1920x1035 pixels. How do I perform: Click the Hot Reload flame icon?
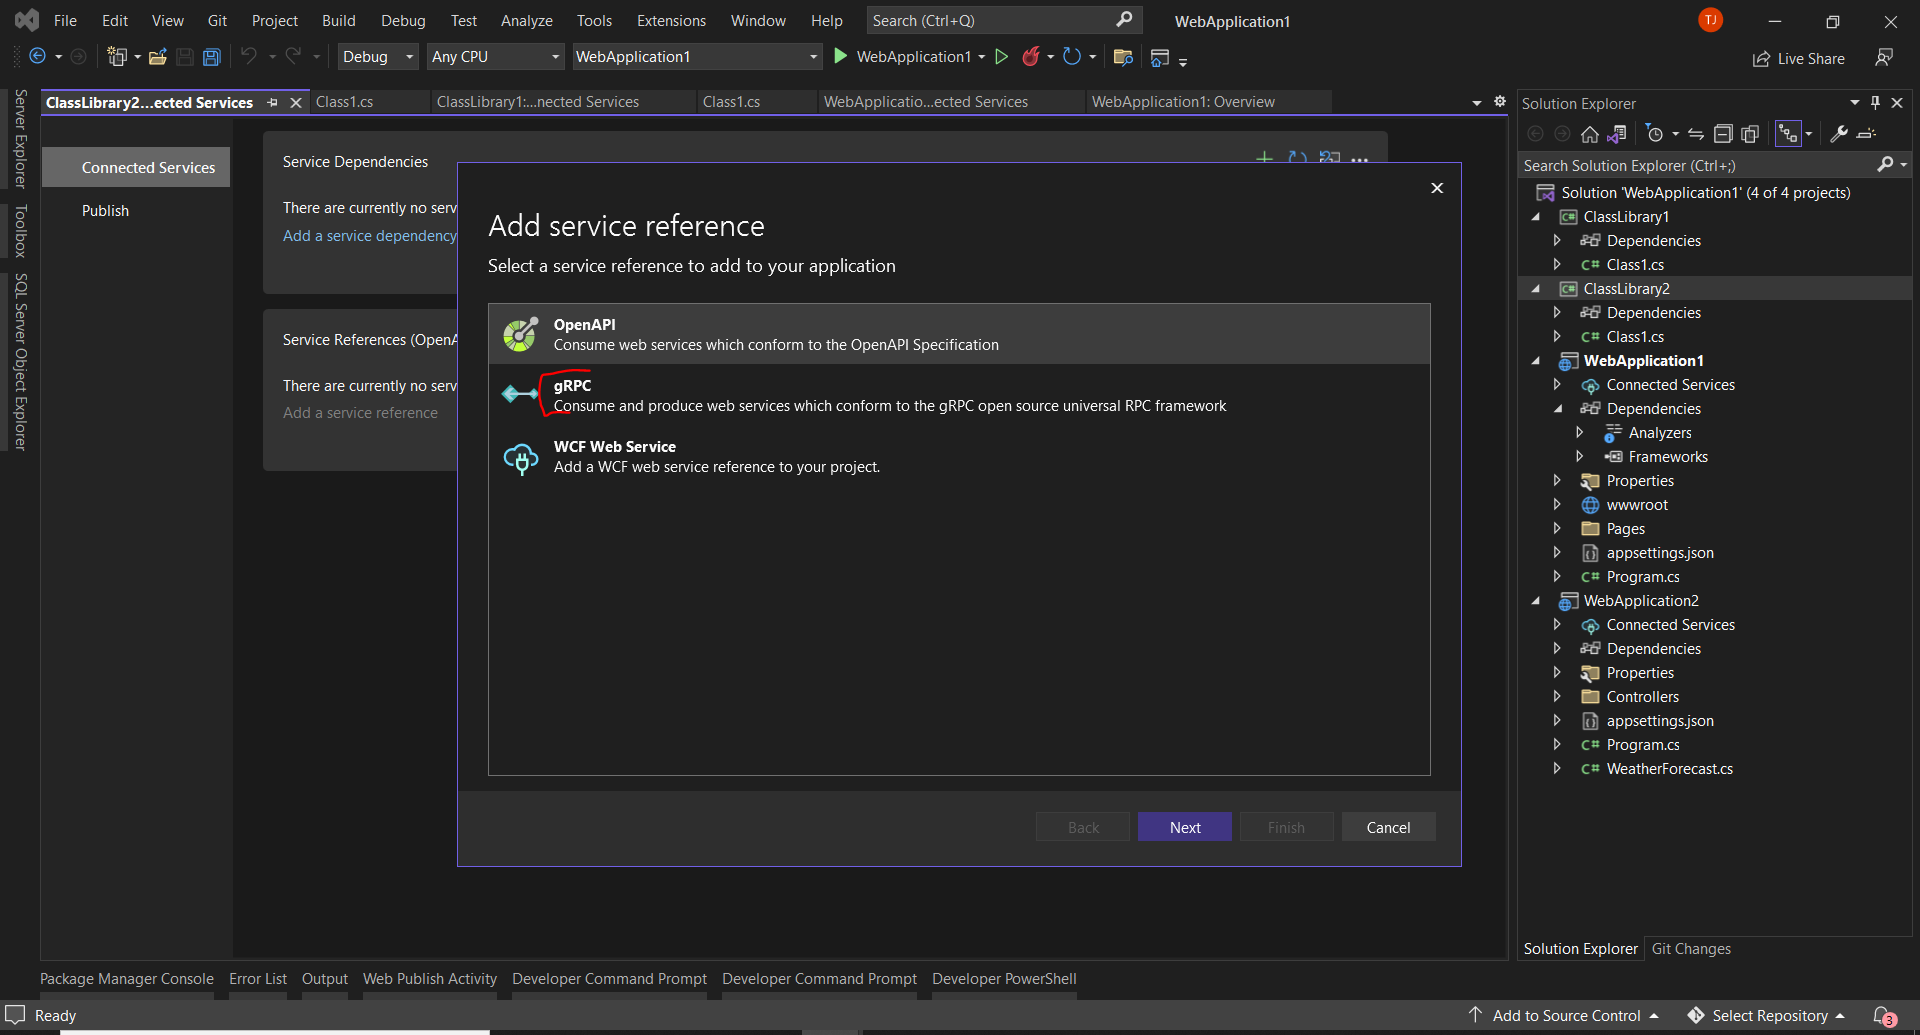pyautogui.click(x=1032, y=57)
